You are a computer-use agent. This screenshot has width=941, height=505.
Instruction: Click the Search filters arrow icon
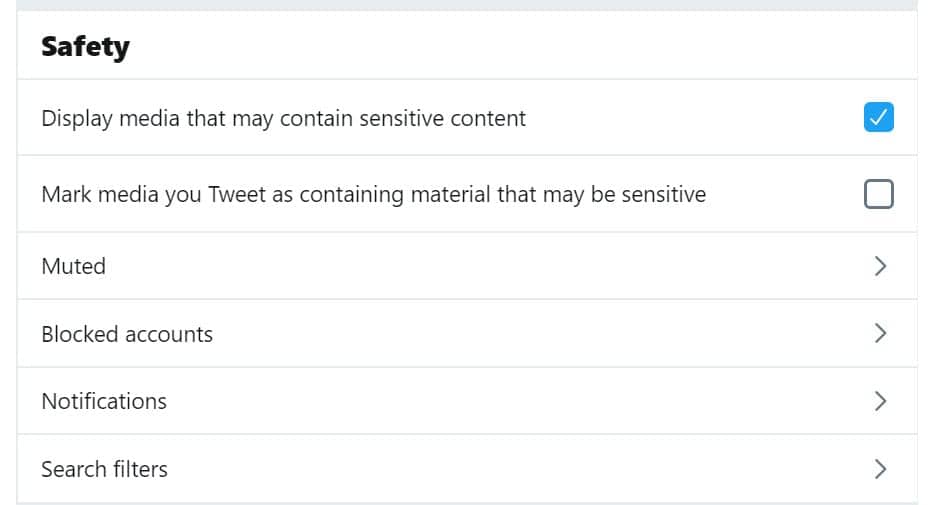tap(880, 468)
